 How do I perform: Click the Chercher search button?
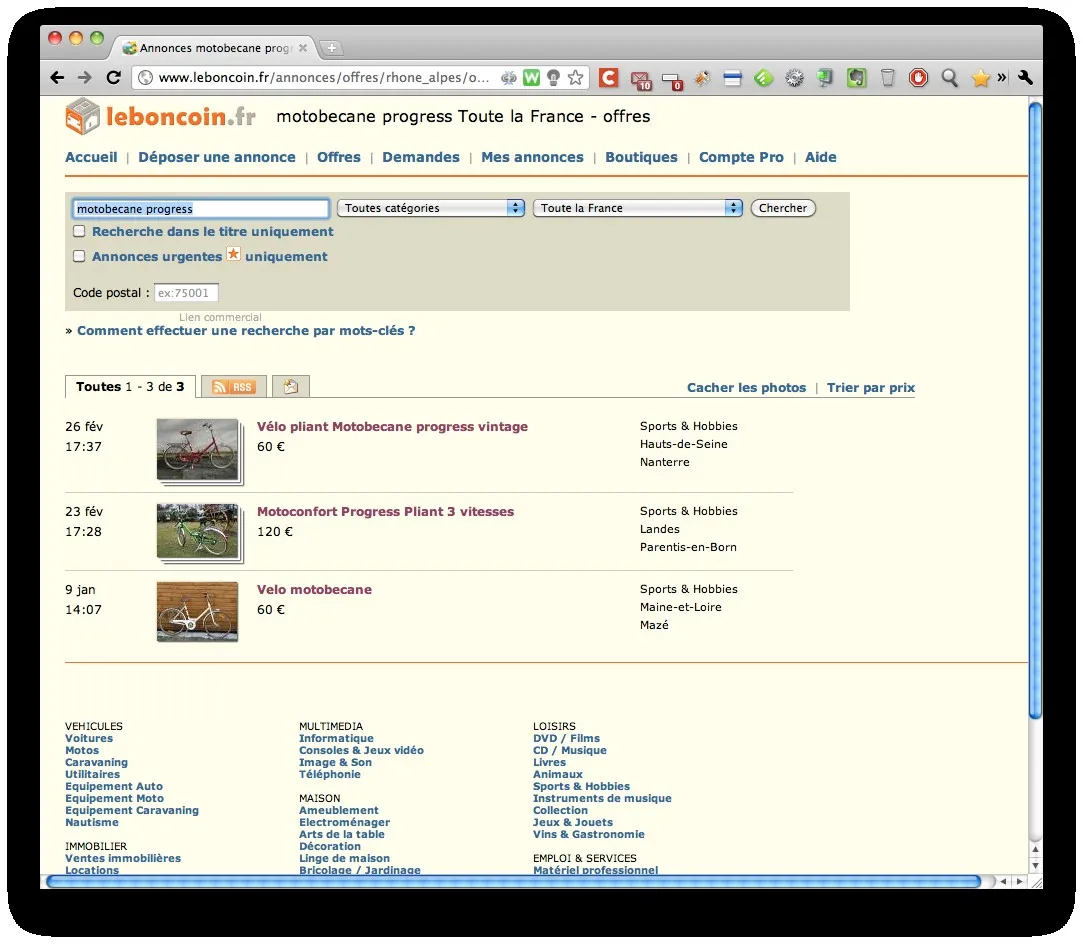783,208
